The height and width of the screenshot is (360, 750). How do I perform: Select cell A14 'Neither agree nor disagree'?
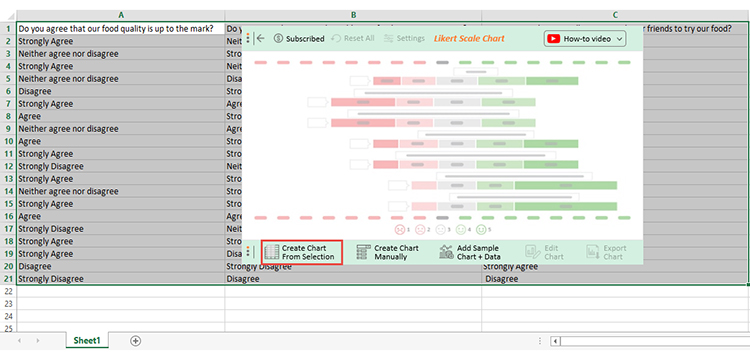tap(121, 191)
